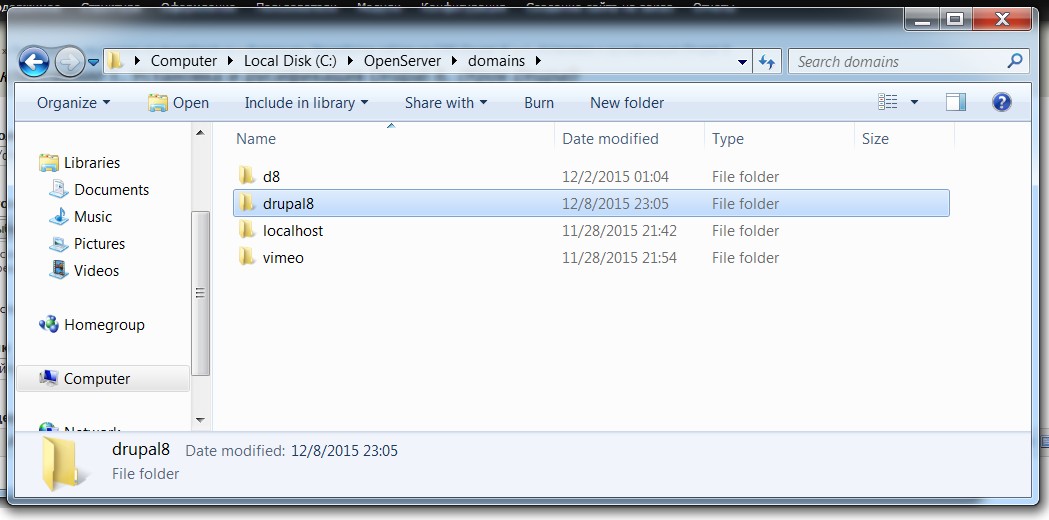The width and height of the screenshot is (1049, 520).
Task: Click the navigation pane scrollbar thumb
Action: click(x=200, y=293)
